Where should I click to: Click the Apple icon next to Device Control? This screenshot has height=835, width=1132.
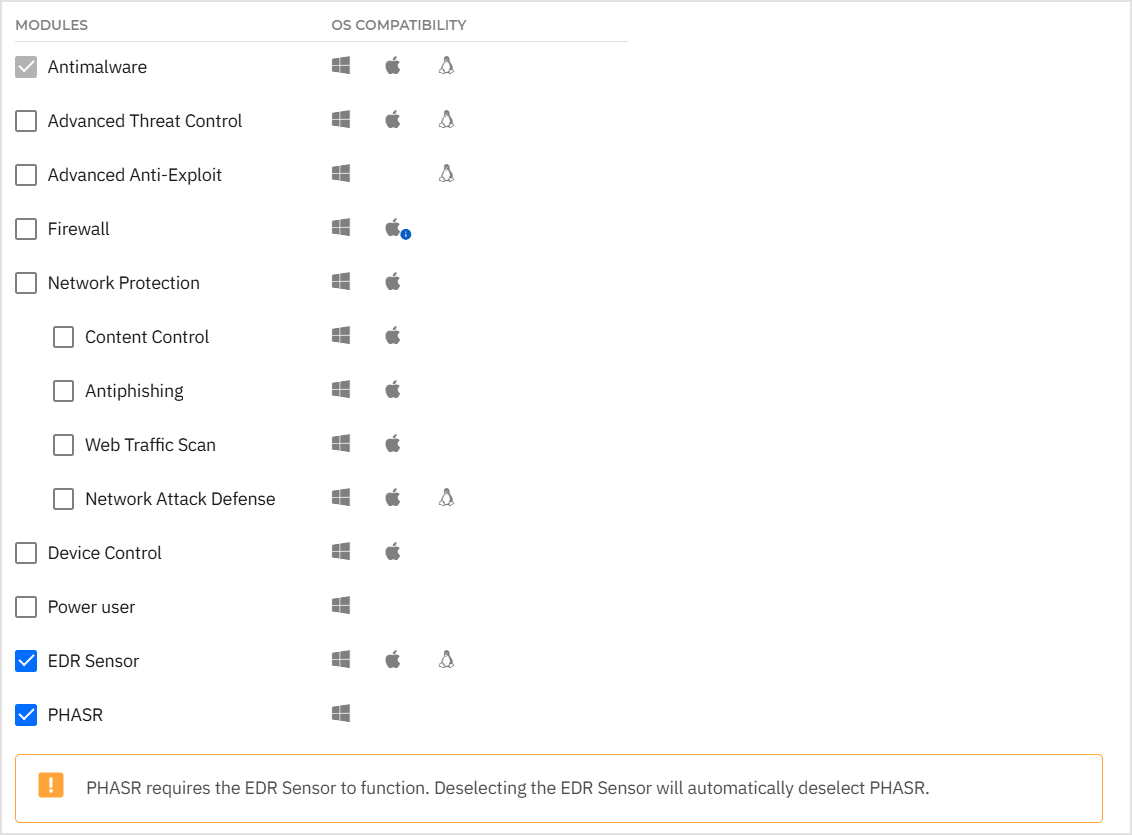(x=392, y=551)
